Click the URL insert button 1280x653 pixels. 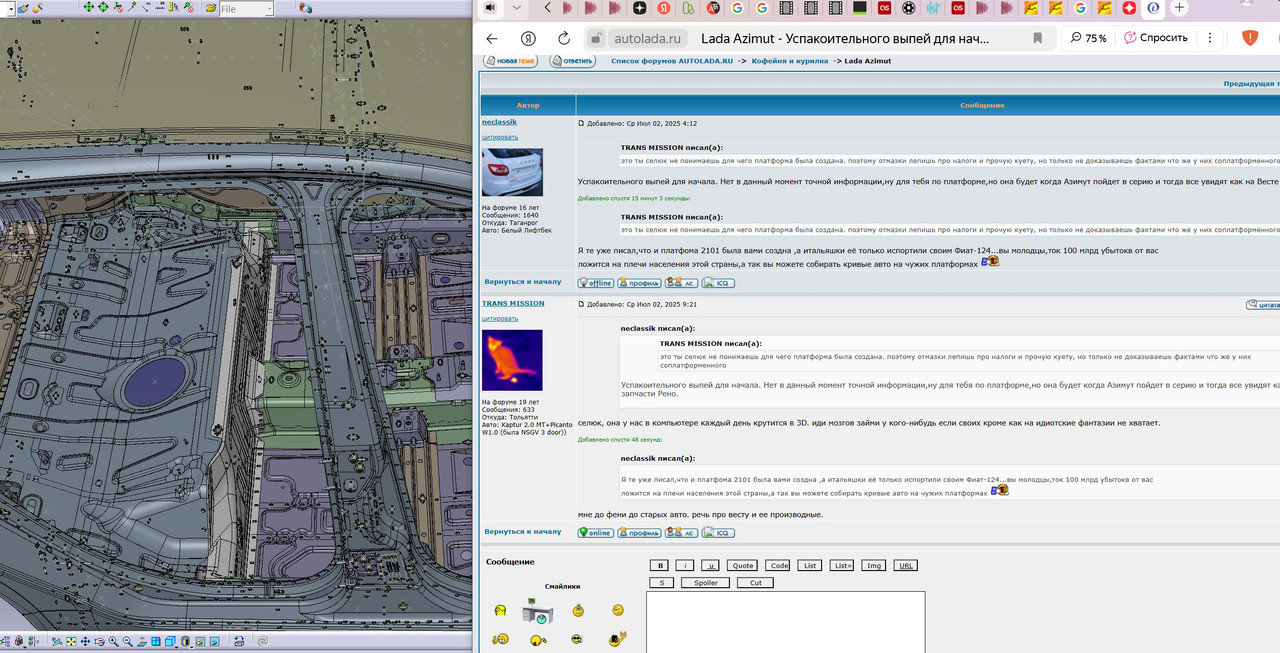(x=906, y=565)
